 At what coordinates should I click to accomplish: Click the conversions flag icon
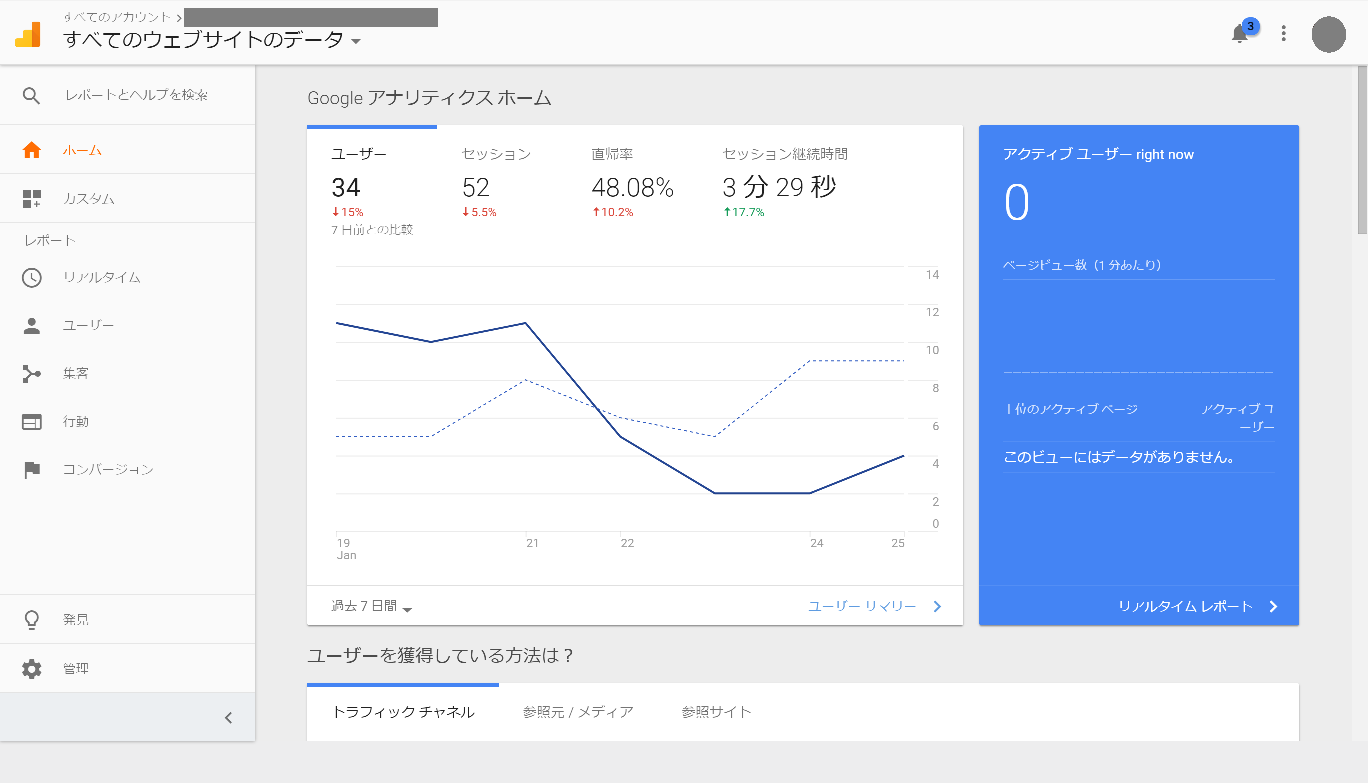(x=32, y=469)
